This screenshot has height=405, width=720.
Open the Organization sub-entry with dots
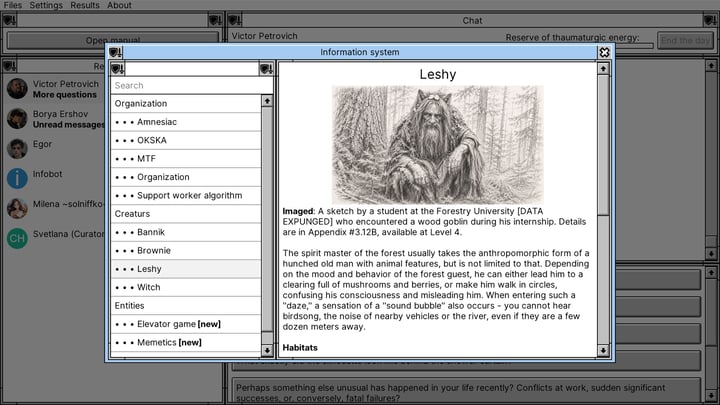pyautogui.click(x=186, y=177)
